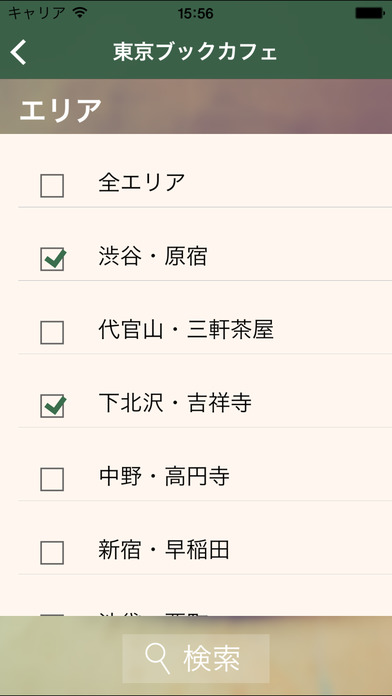This screenshot has height=696, width=392.
Task: Select the 全エリア label text
Action: tap(142, 182)
